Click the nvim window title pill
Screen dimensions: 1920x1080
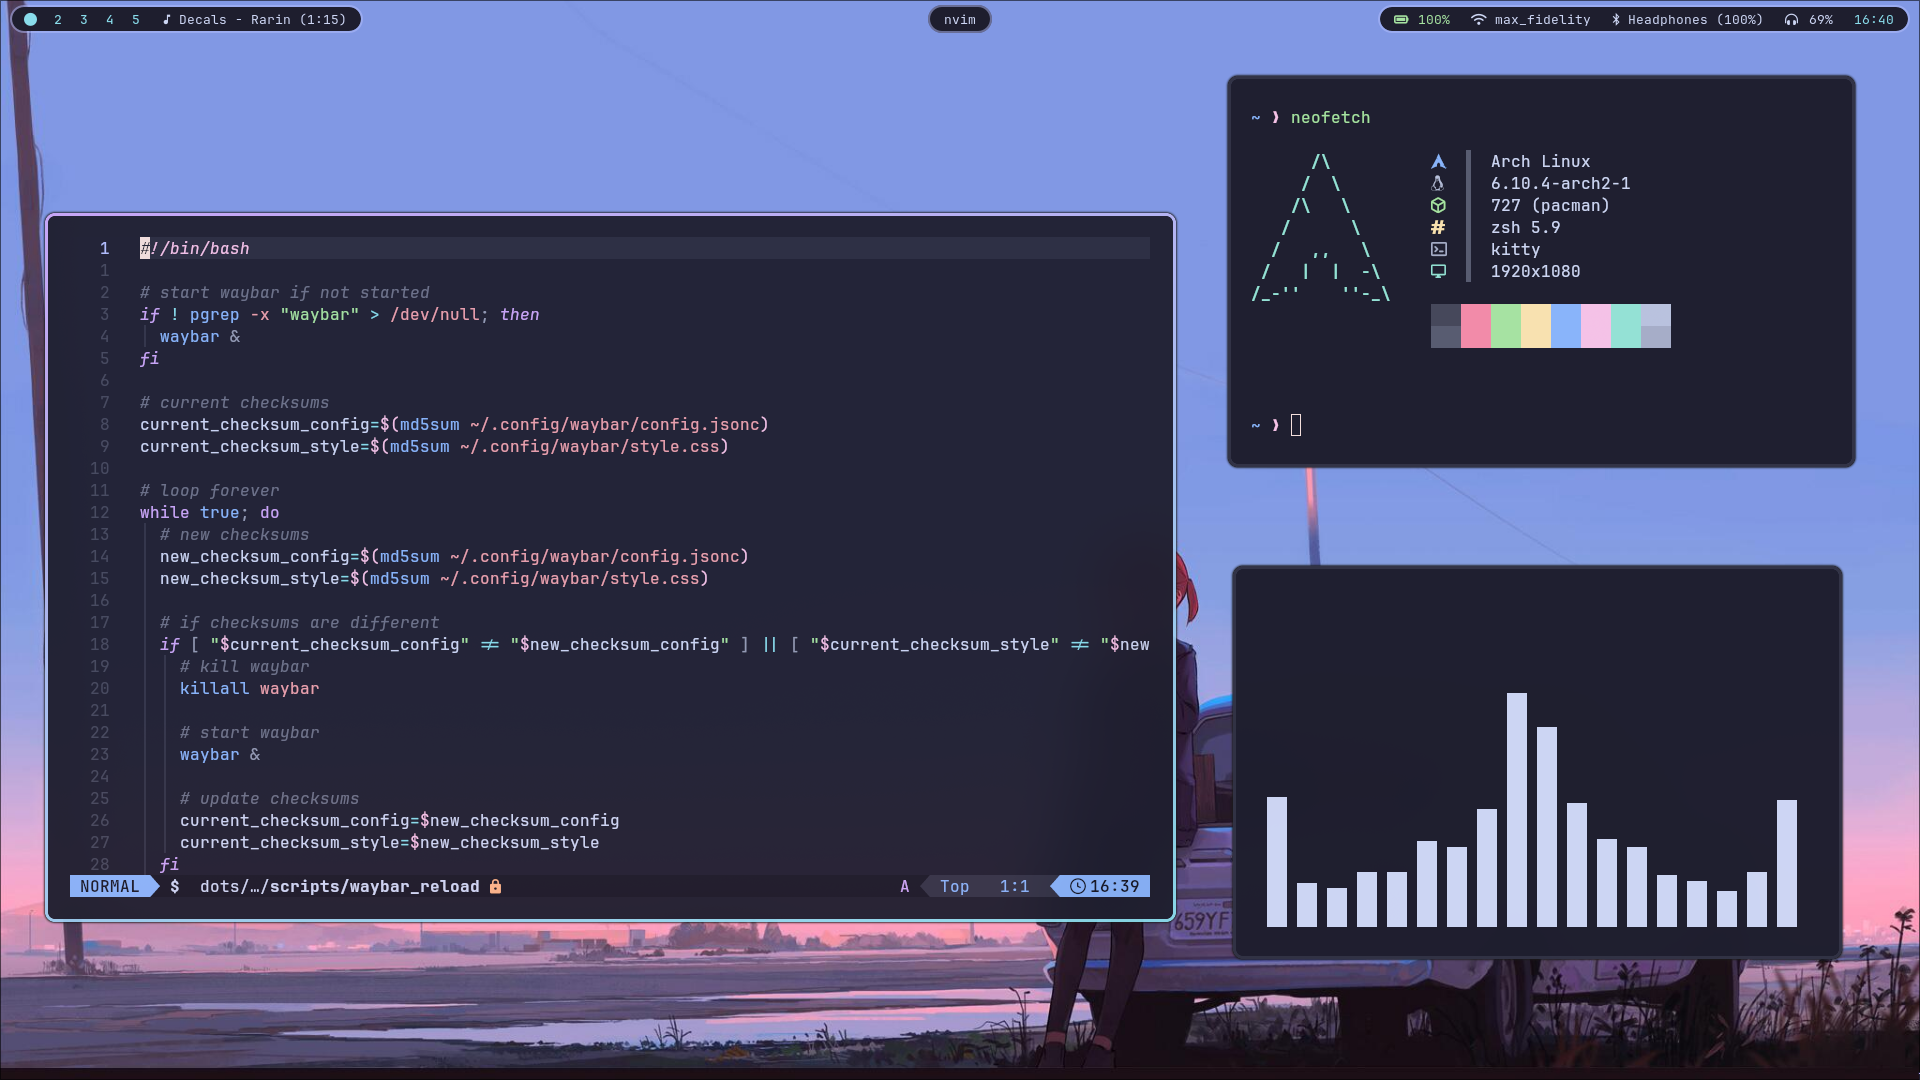(x=959, y=19)
